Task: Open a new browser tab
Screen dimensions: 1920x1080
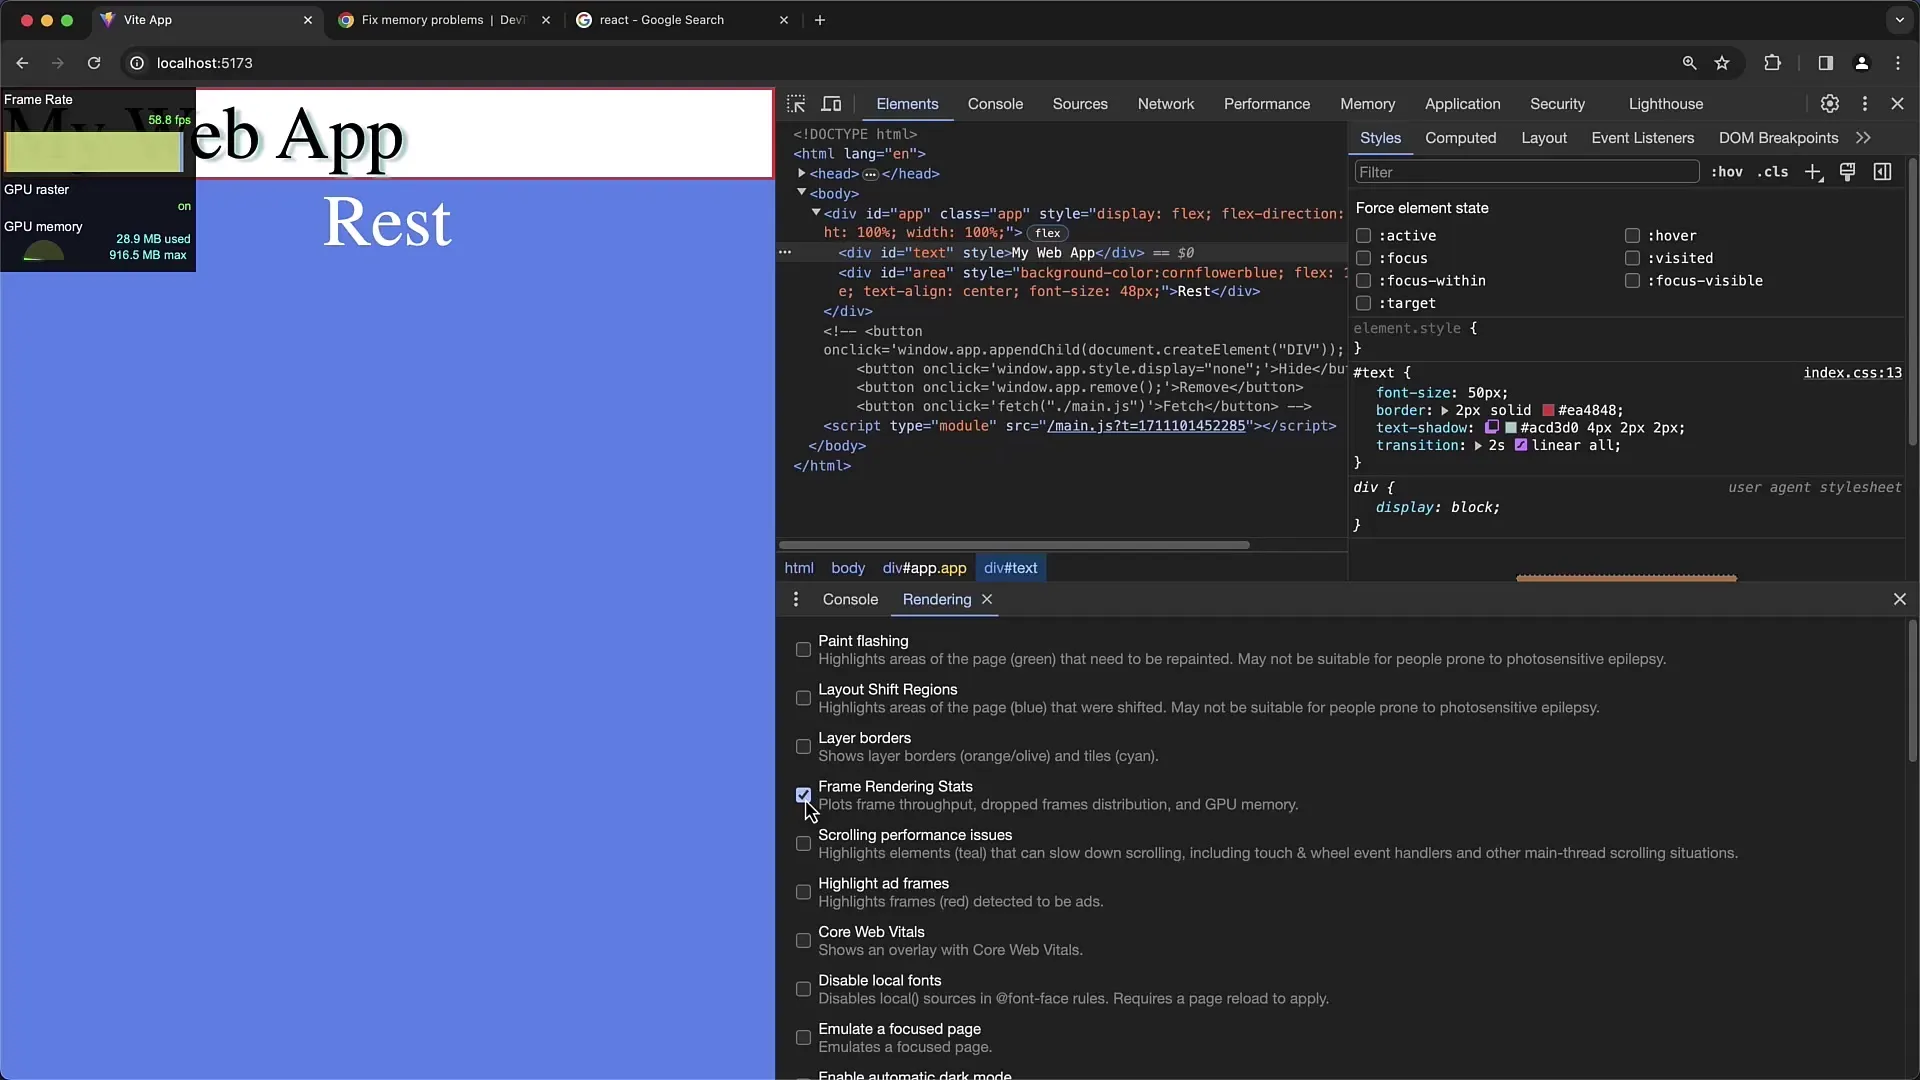Action: point(820,20)
